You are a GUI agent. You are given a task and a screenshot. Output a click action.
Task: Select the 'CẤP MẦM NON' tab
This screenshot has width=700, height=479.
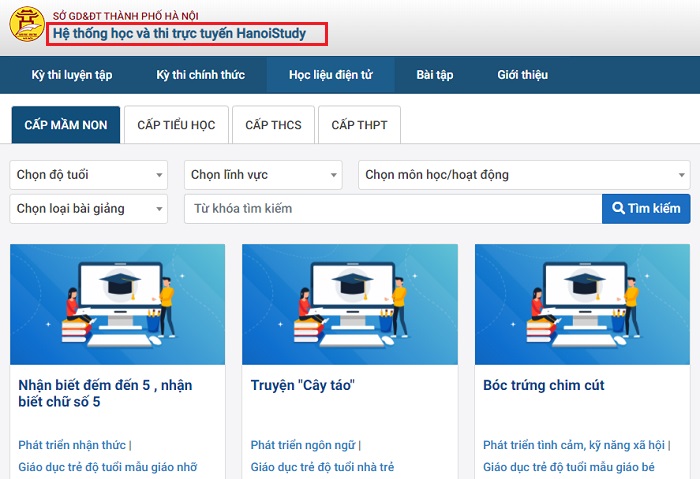point(66,125)
